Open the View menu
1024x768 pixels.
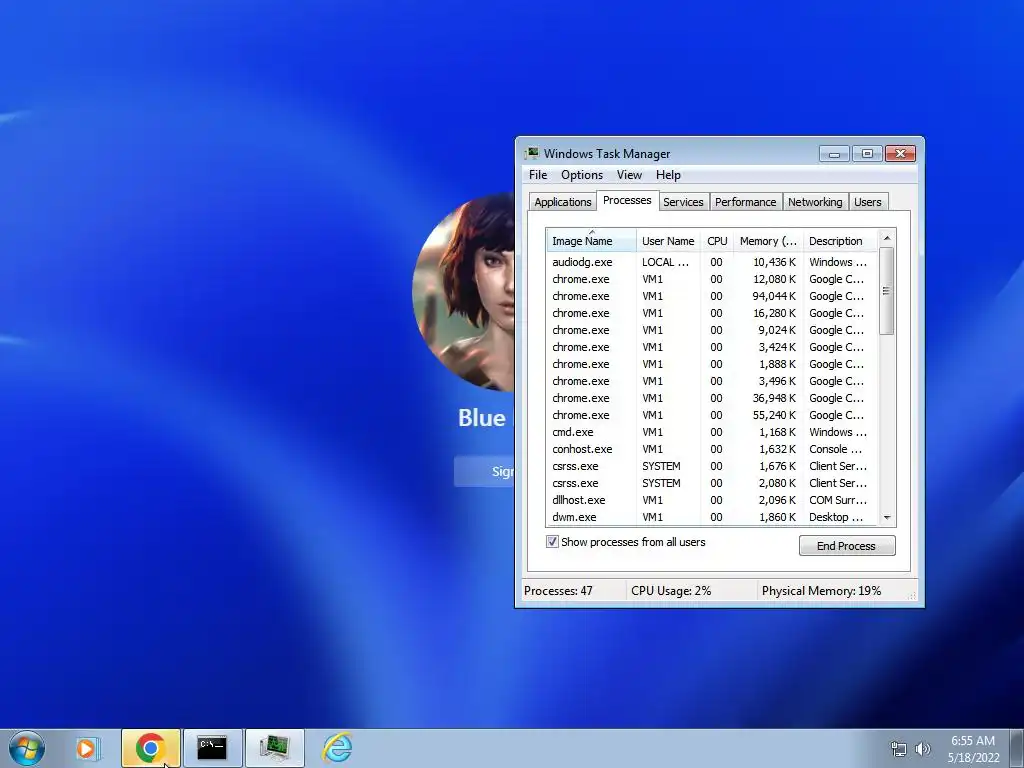point(629,175)
